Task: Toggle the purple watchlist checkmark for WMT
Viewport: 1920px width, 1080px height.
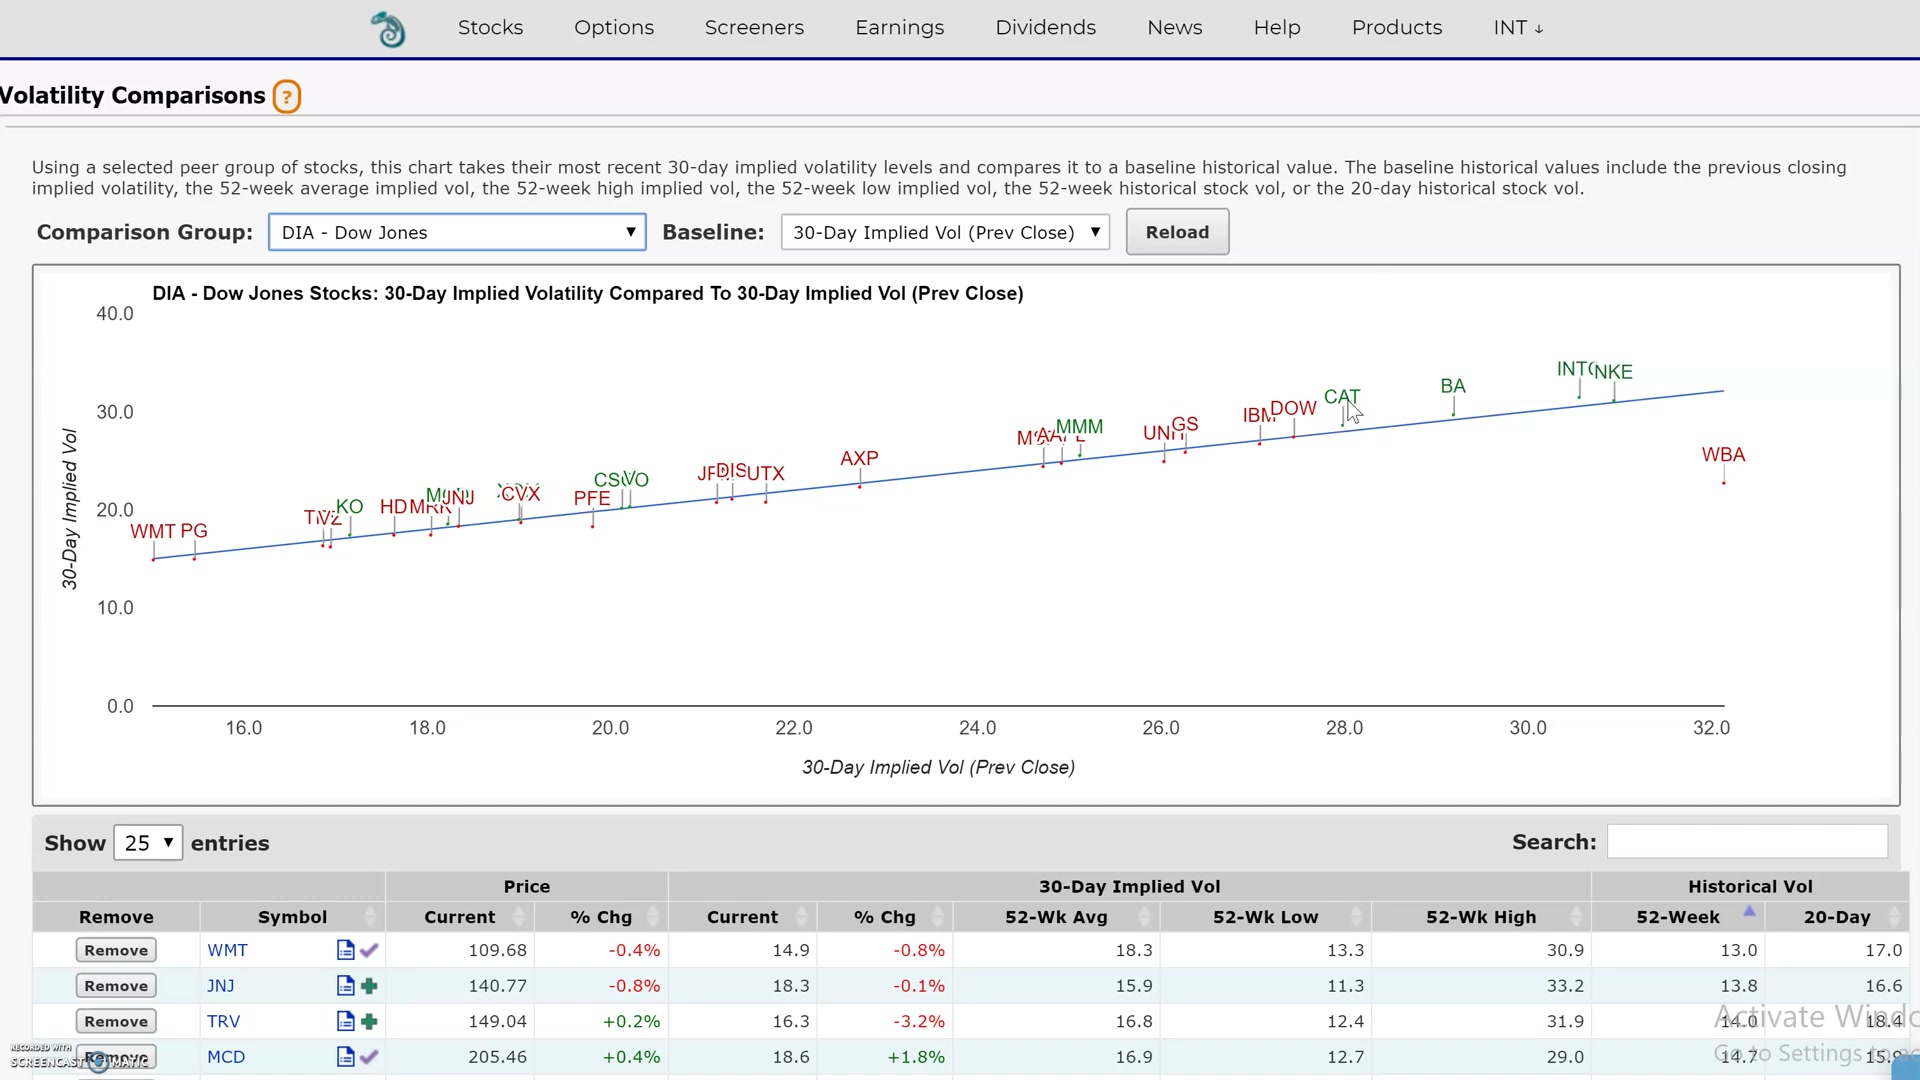Action: tap(370, 950)
